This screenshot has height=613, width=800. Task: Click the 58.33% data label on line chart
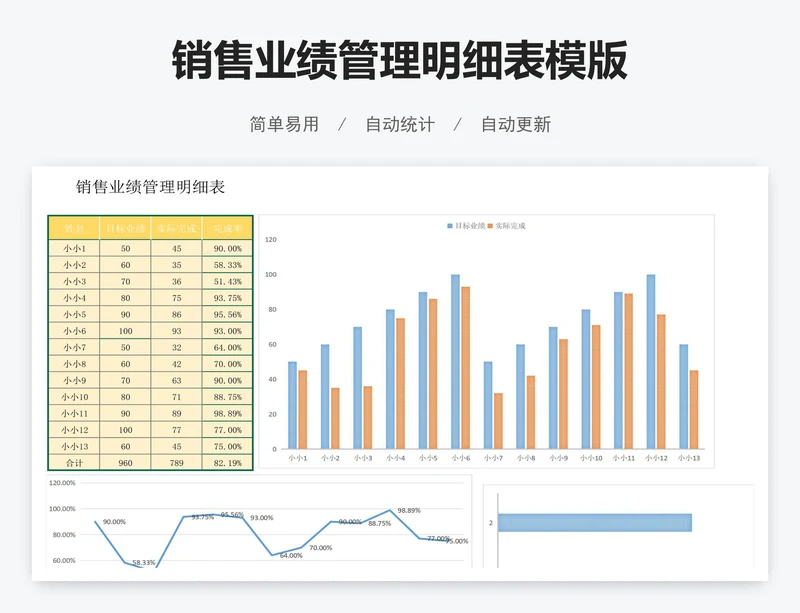point(144,562)
